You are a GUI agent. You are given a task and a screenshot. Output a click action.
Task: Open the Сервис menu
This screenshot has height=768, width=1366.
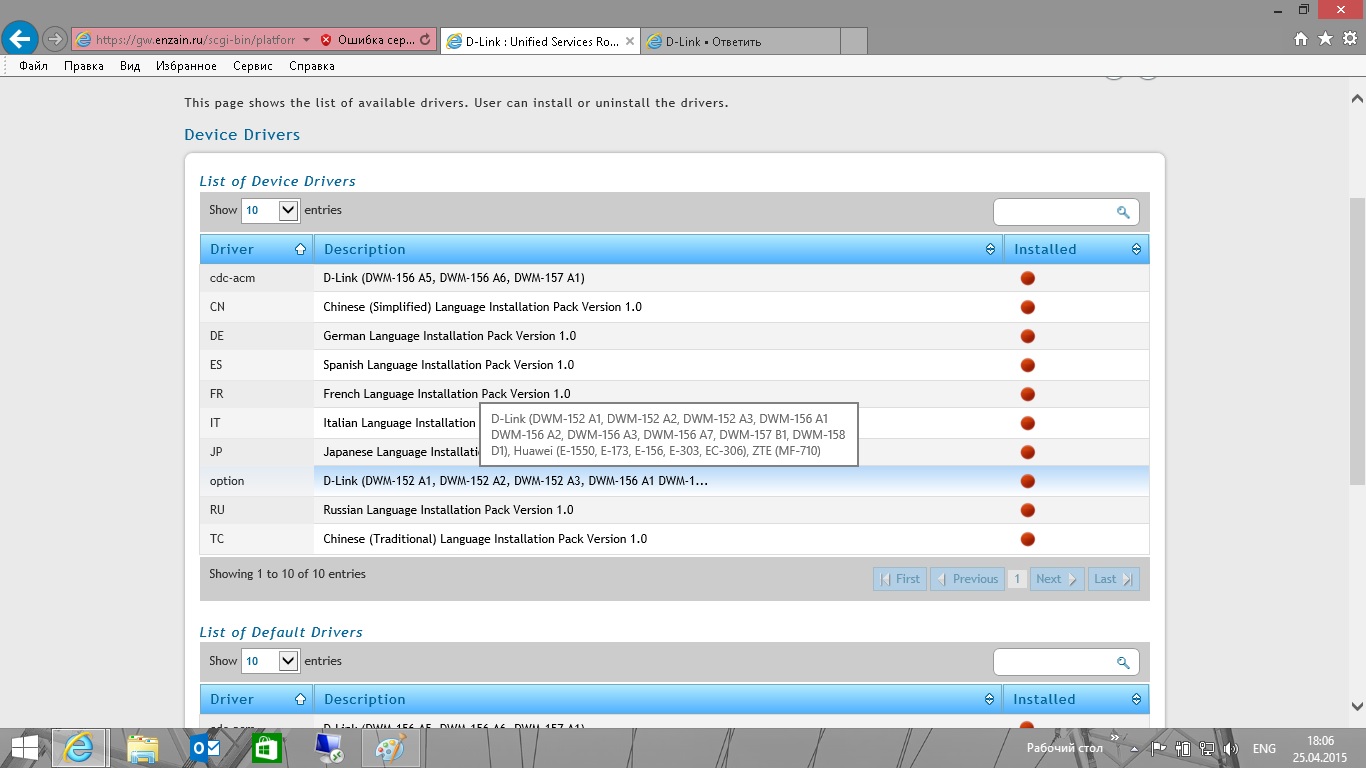(253, 66)
